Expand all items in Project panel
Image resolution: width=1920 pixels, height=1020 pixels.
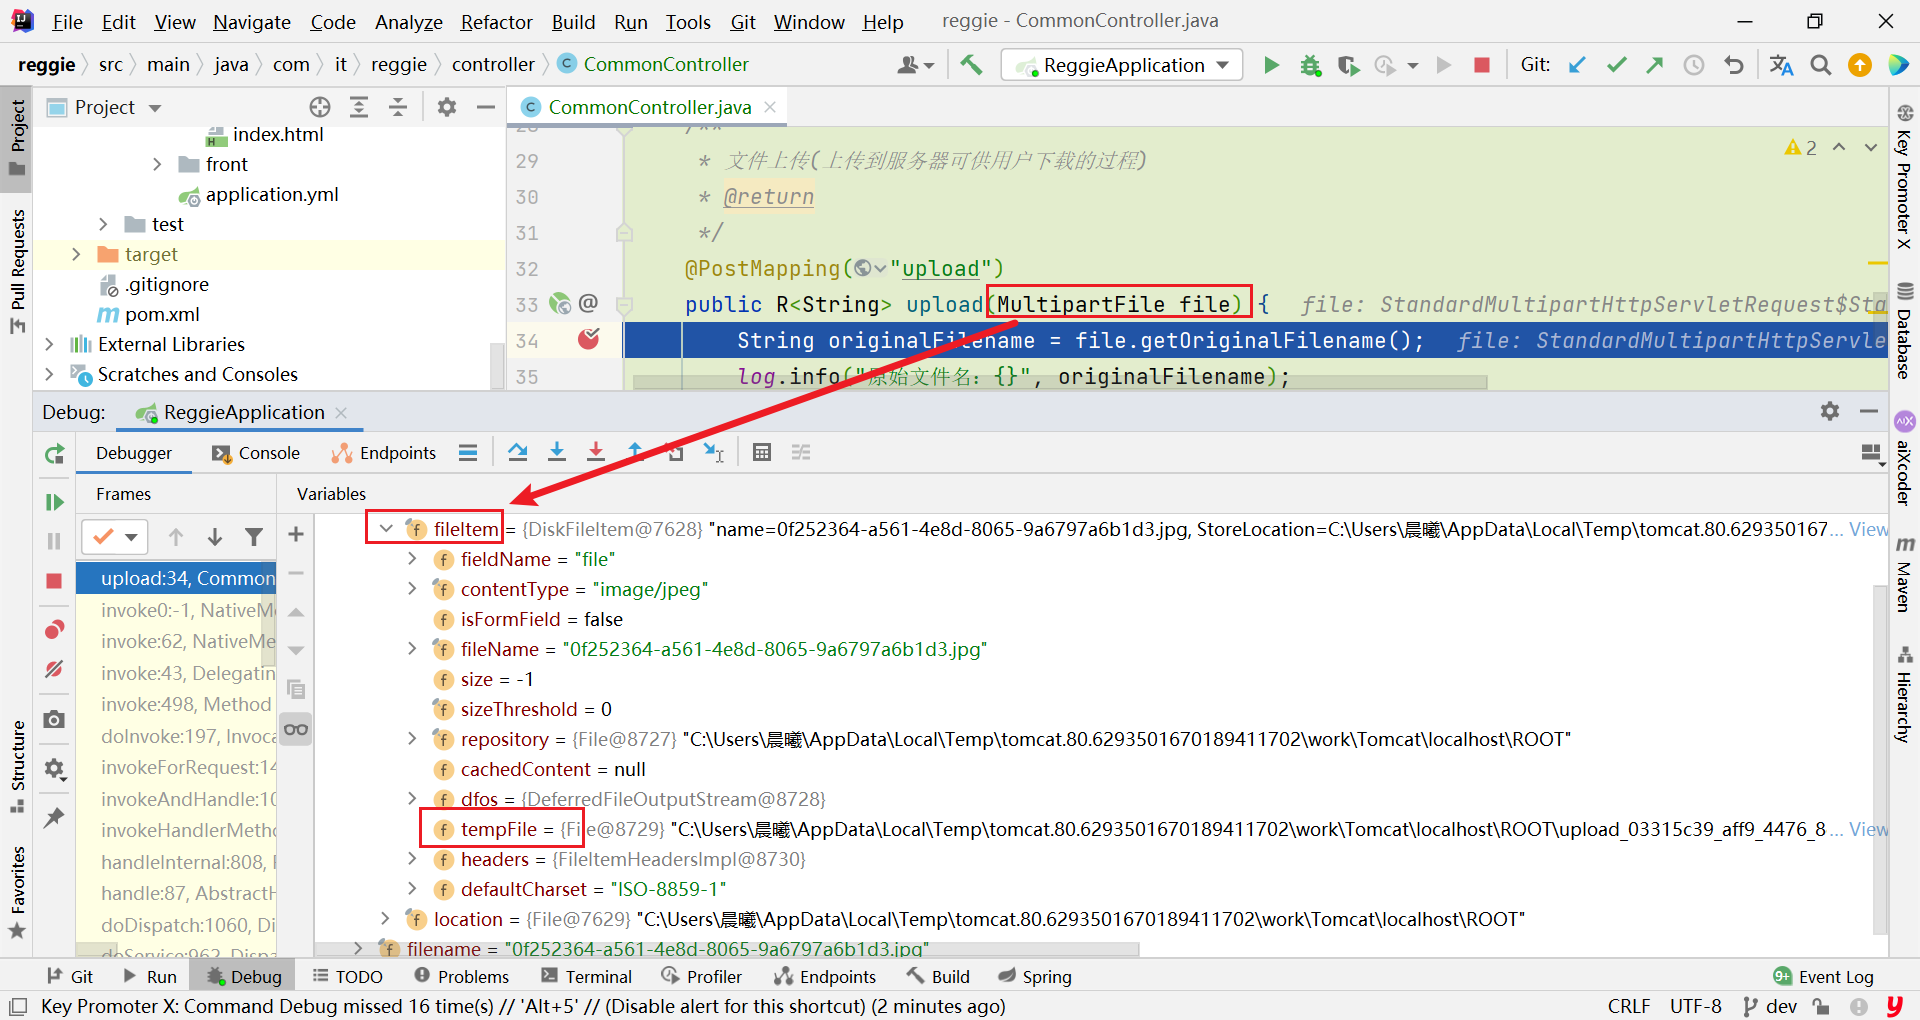tap(359, 107)
